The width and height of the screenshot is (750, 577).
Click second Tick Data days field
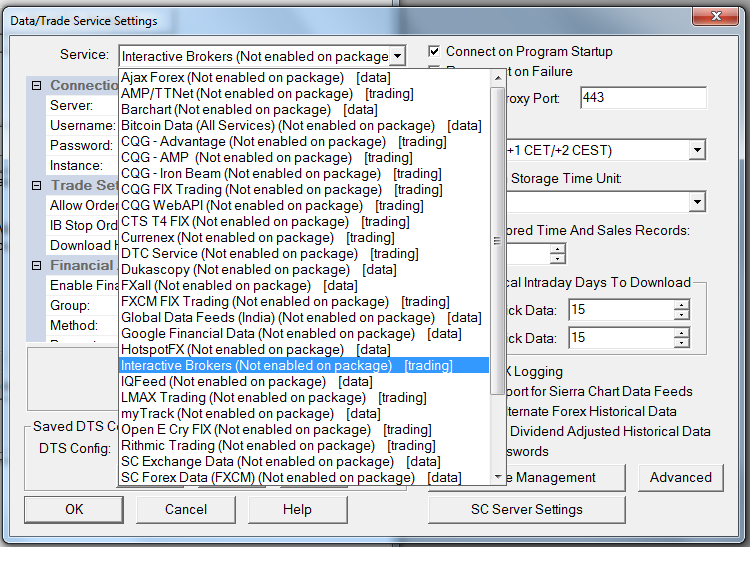[621, 338]
